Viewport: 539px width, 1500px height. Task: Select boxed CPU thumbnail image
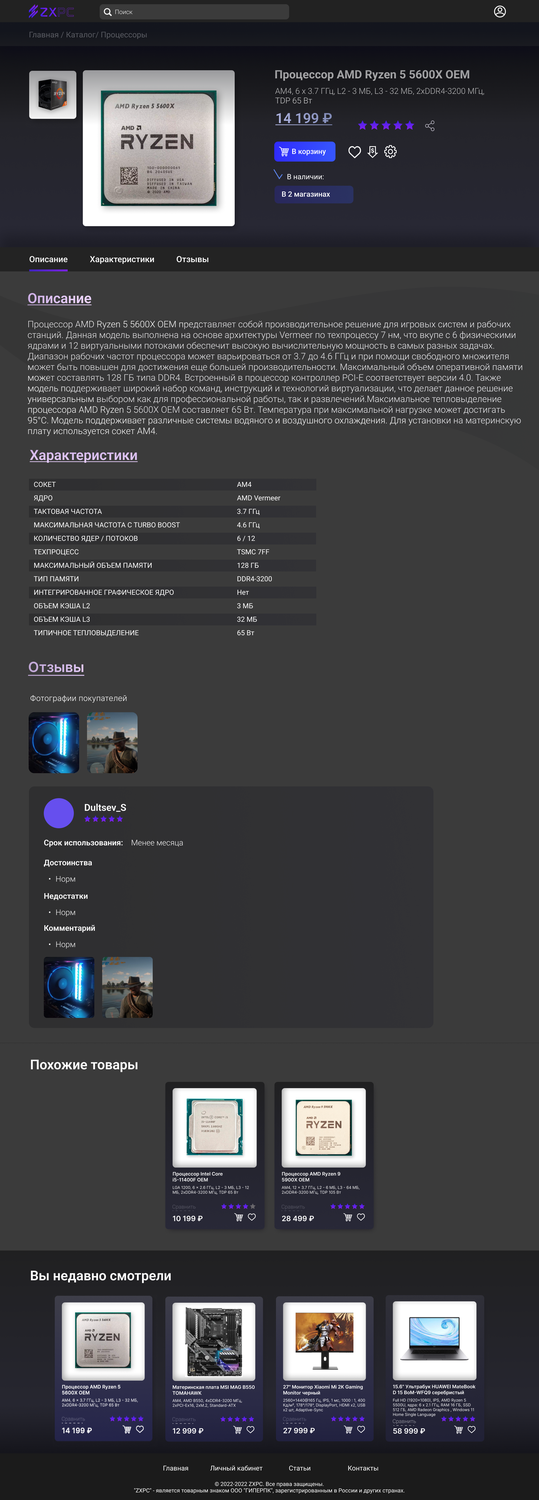coord(52,94)
